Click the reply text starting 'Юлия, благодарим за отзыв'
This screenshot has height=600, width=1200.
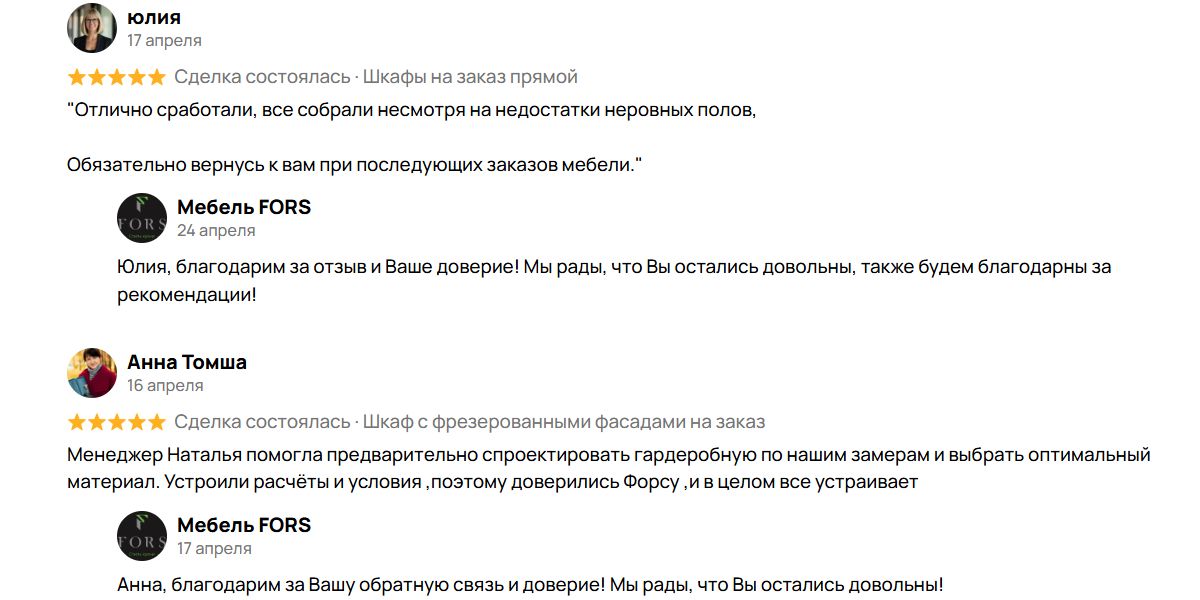614,282
